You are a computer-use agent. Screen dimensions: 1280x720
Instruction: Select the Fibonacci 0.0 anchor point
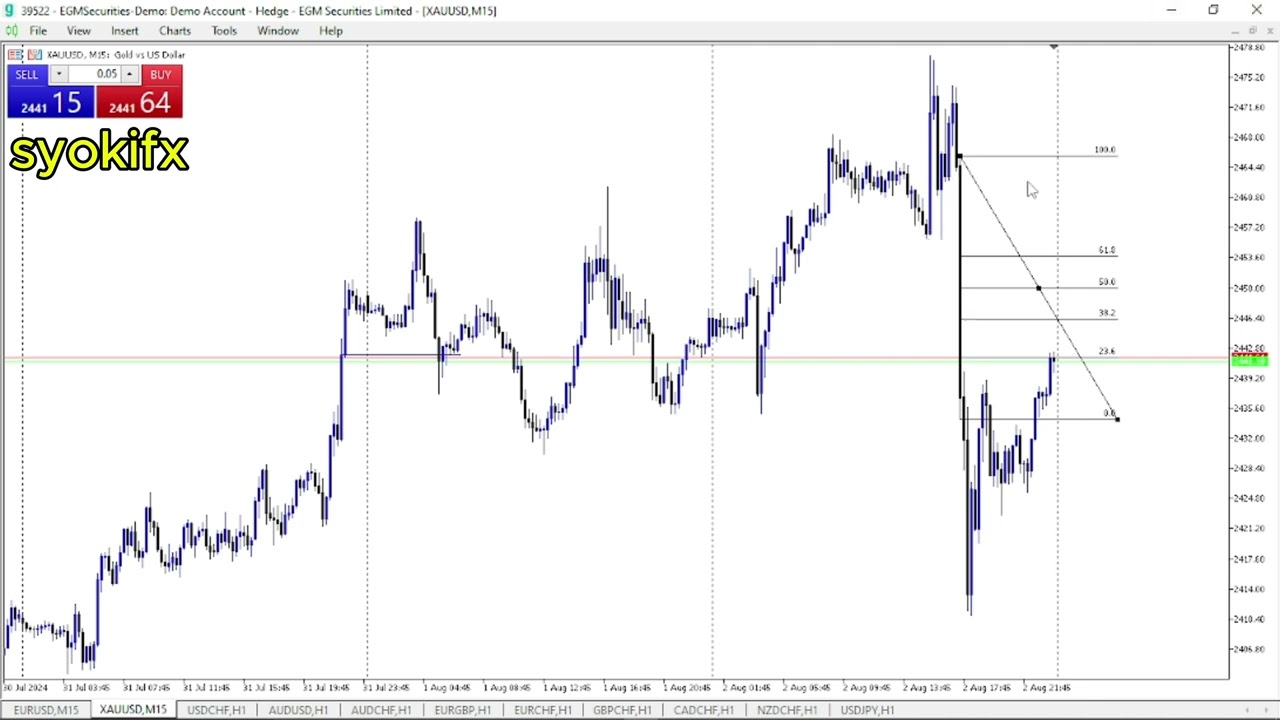point(1117,419)
